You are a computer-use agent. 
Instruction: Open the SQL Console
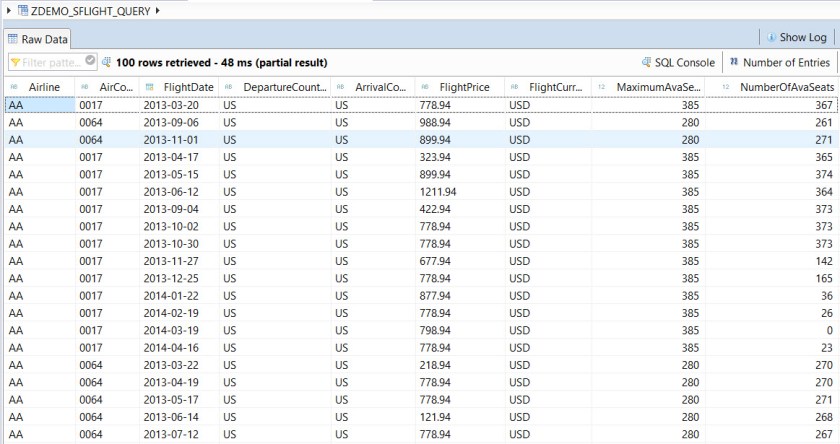tap(685, 62)
